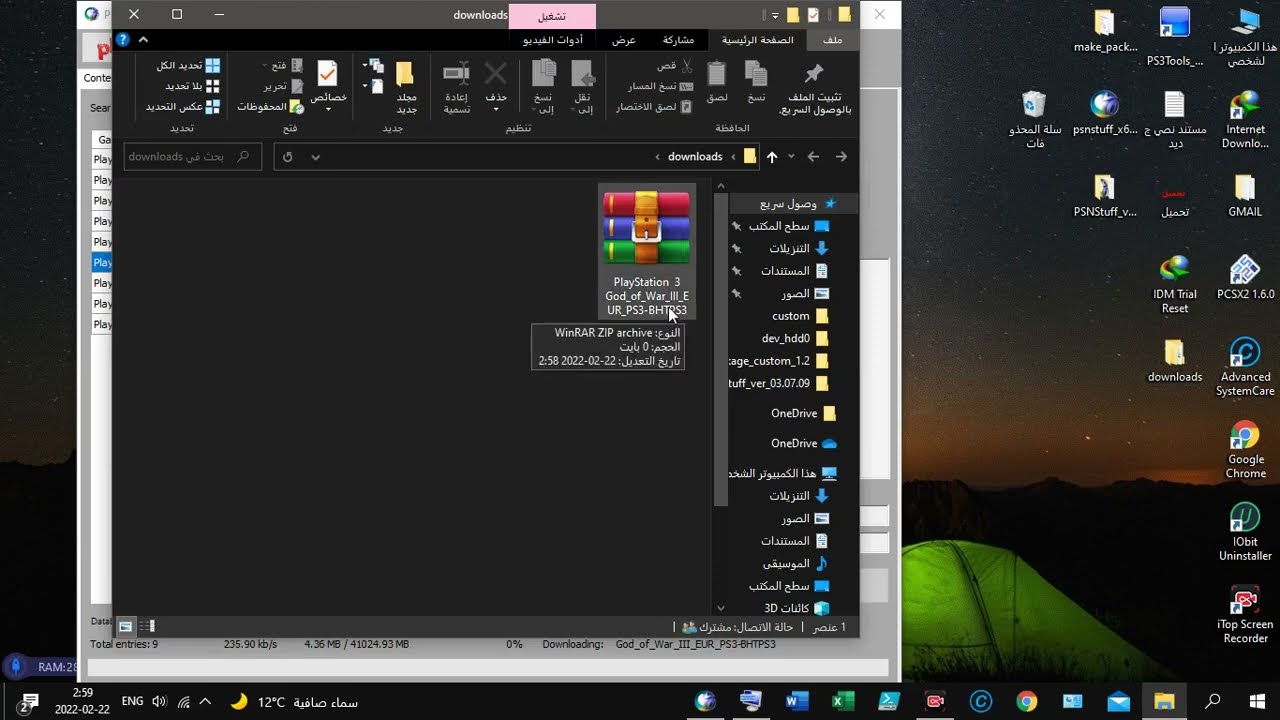Click the pink Play (تشغيل) contextual tab
This screenshot has height=720, width=1280.
click(552, 16)
